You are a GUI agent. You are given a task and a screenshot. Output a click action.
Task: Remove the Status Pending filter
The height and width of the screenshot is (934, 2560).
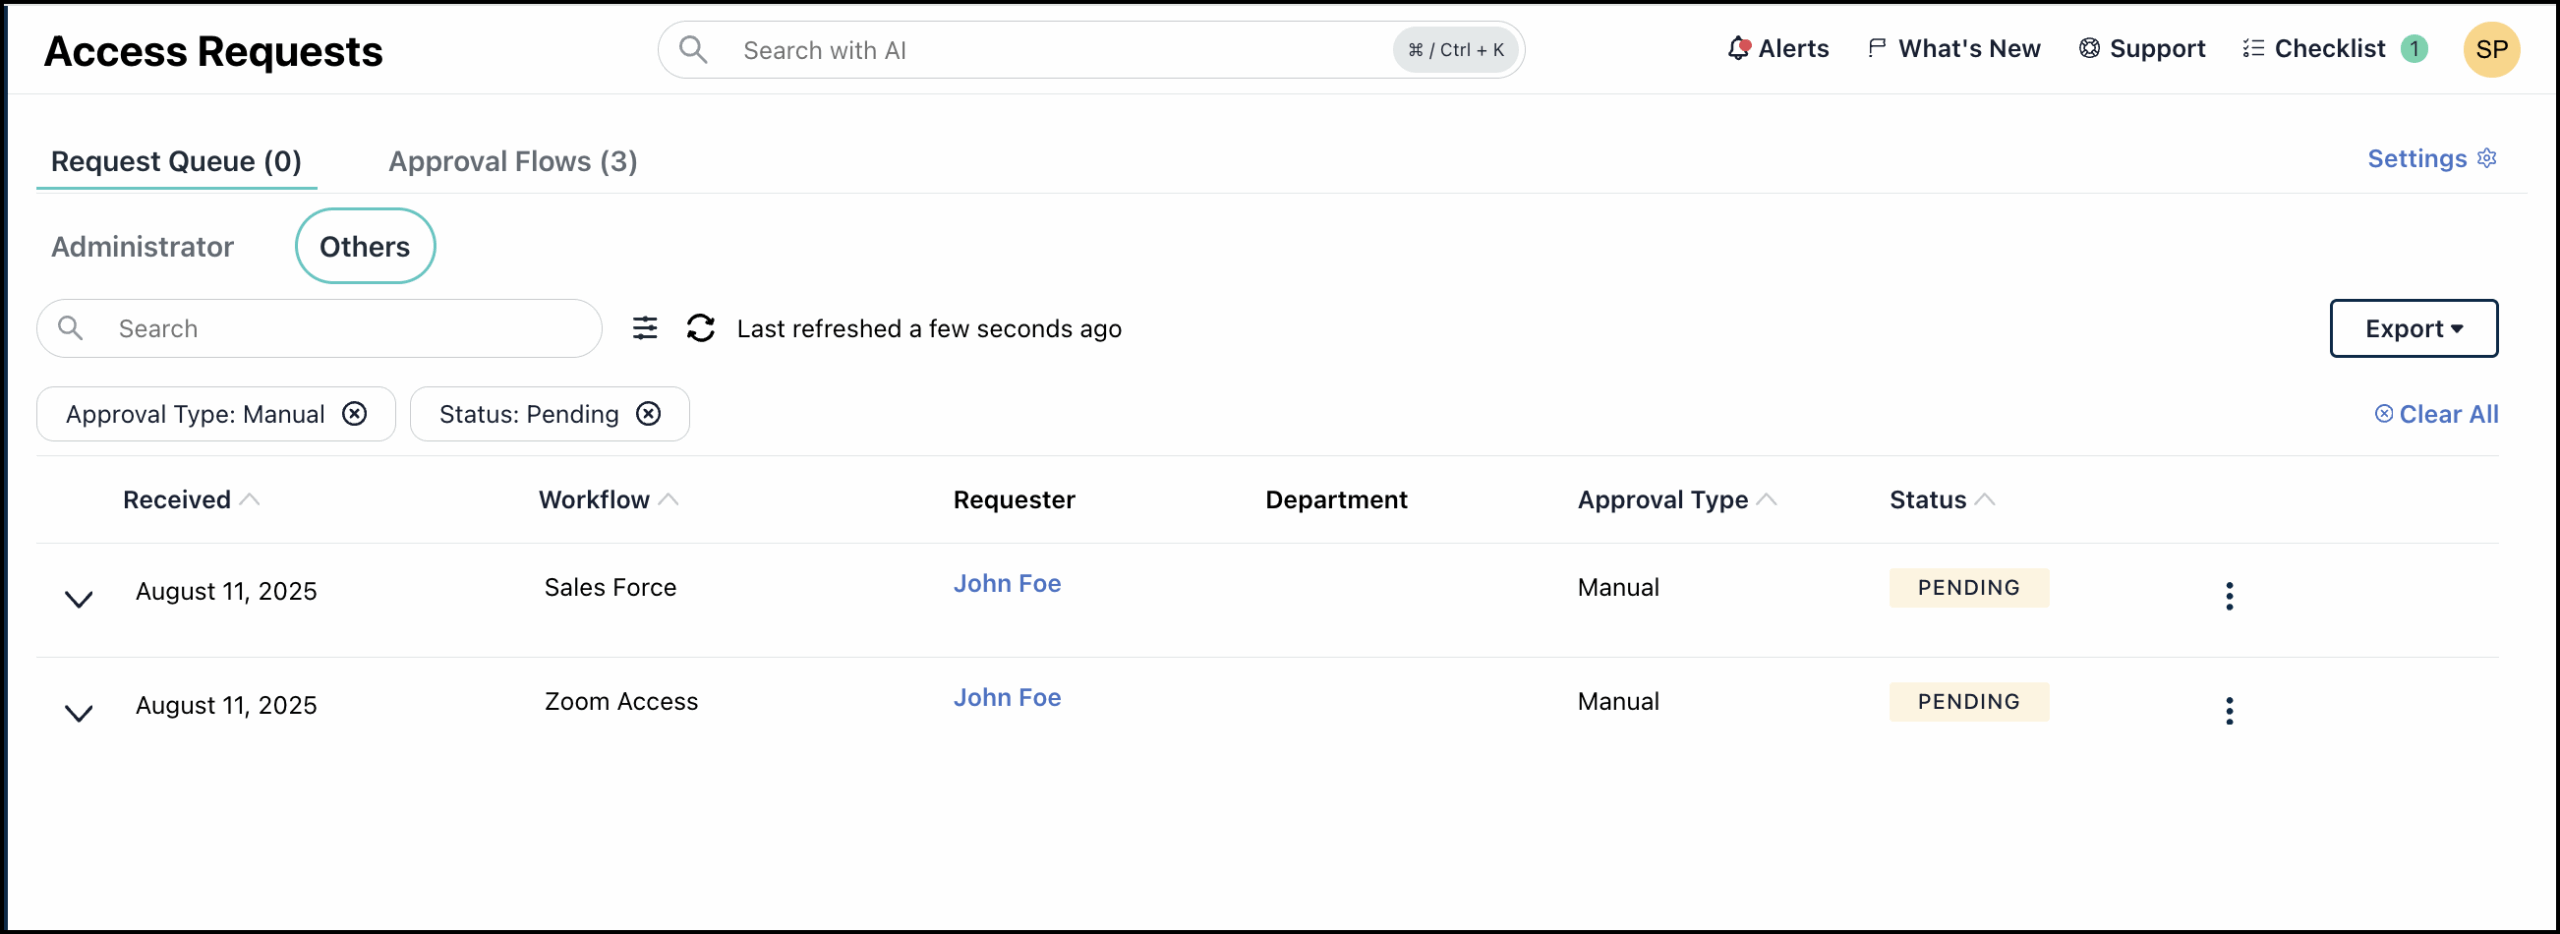coord(648,413)
